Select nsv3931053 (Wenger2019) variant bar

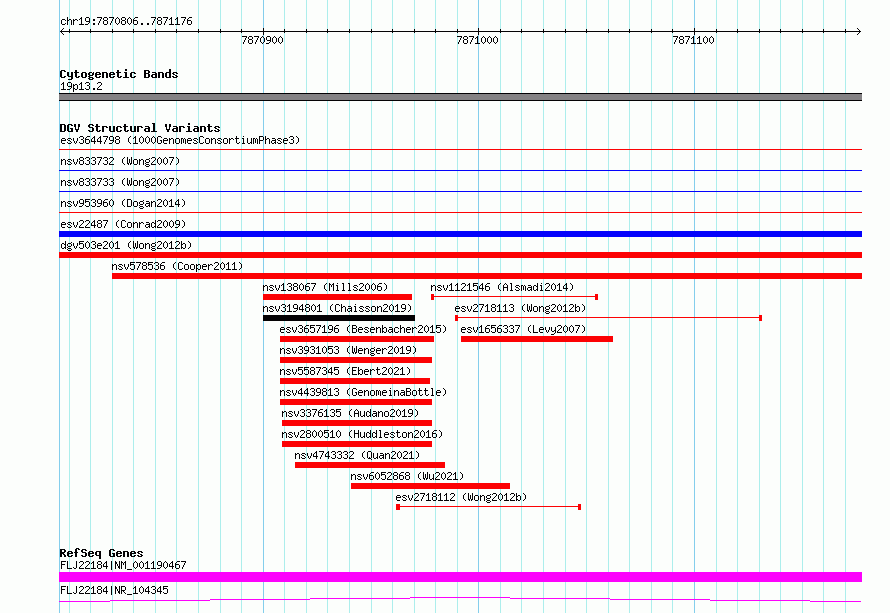(356, 360)
